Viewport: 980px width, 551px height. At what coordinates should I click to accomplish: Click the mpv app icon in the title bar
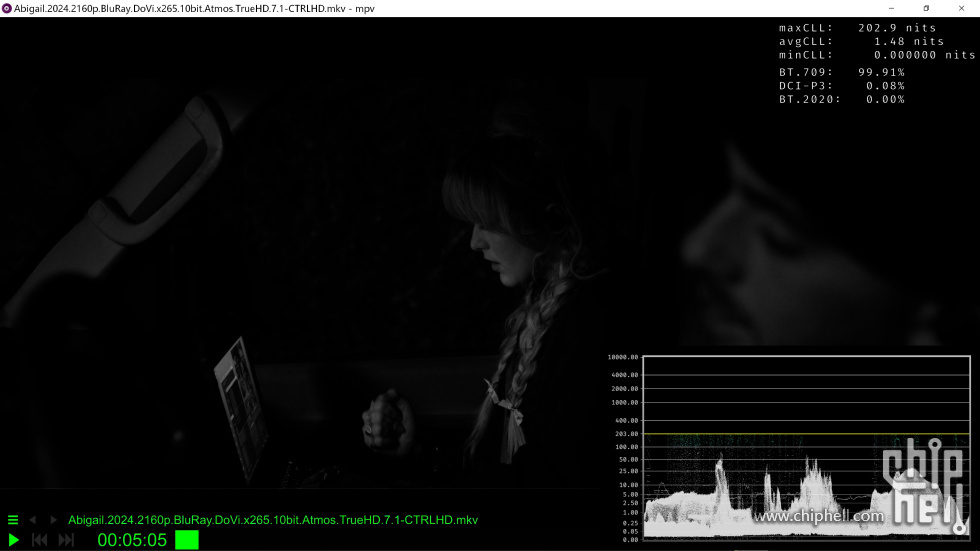coord(7,8)
